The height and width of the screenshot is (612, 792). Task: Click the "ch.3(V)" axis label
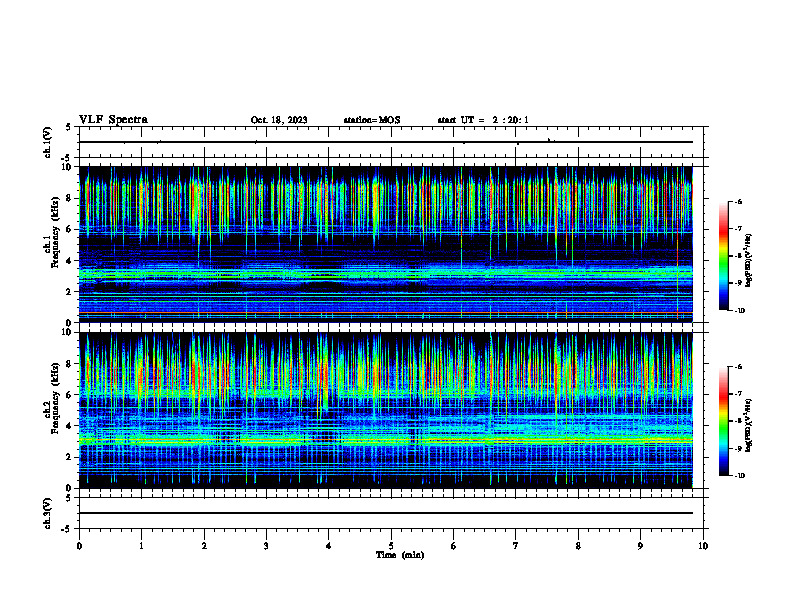click(x=48, y=513)
